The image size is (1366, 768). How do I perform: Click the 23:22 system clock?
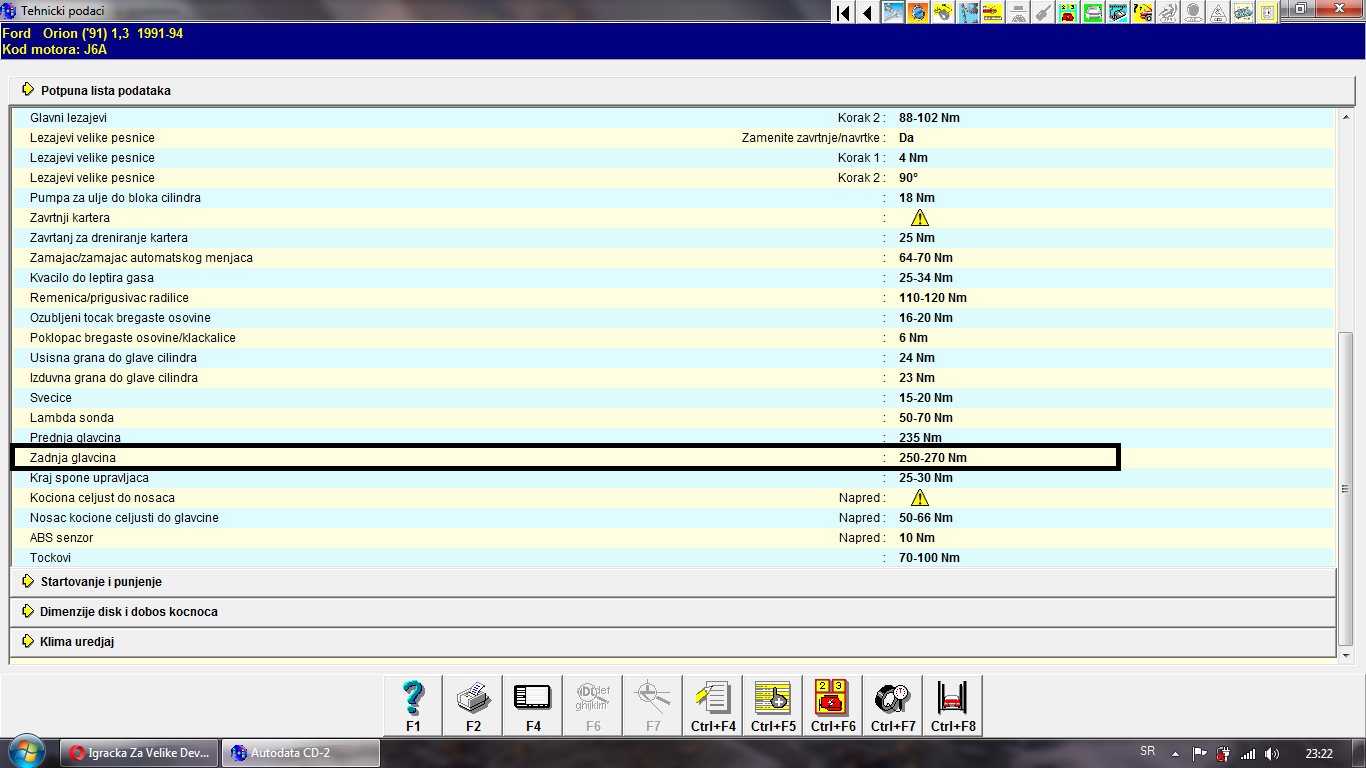click(x=1319, y=753)
